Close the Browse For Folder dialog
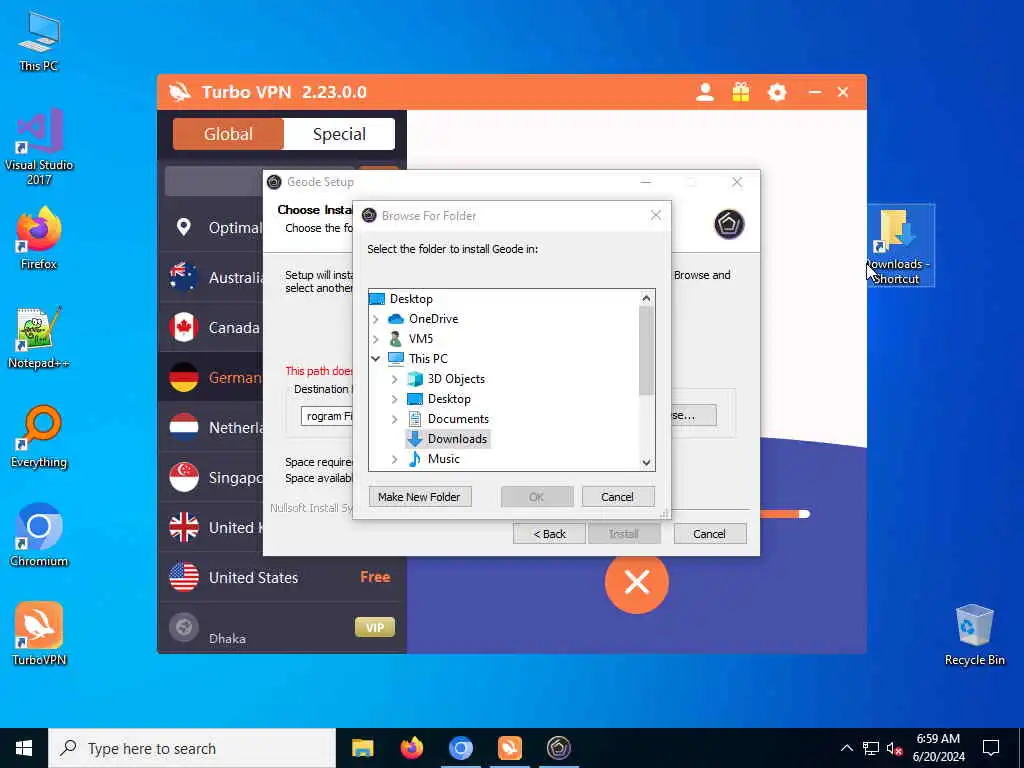 coord(656,216)
